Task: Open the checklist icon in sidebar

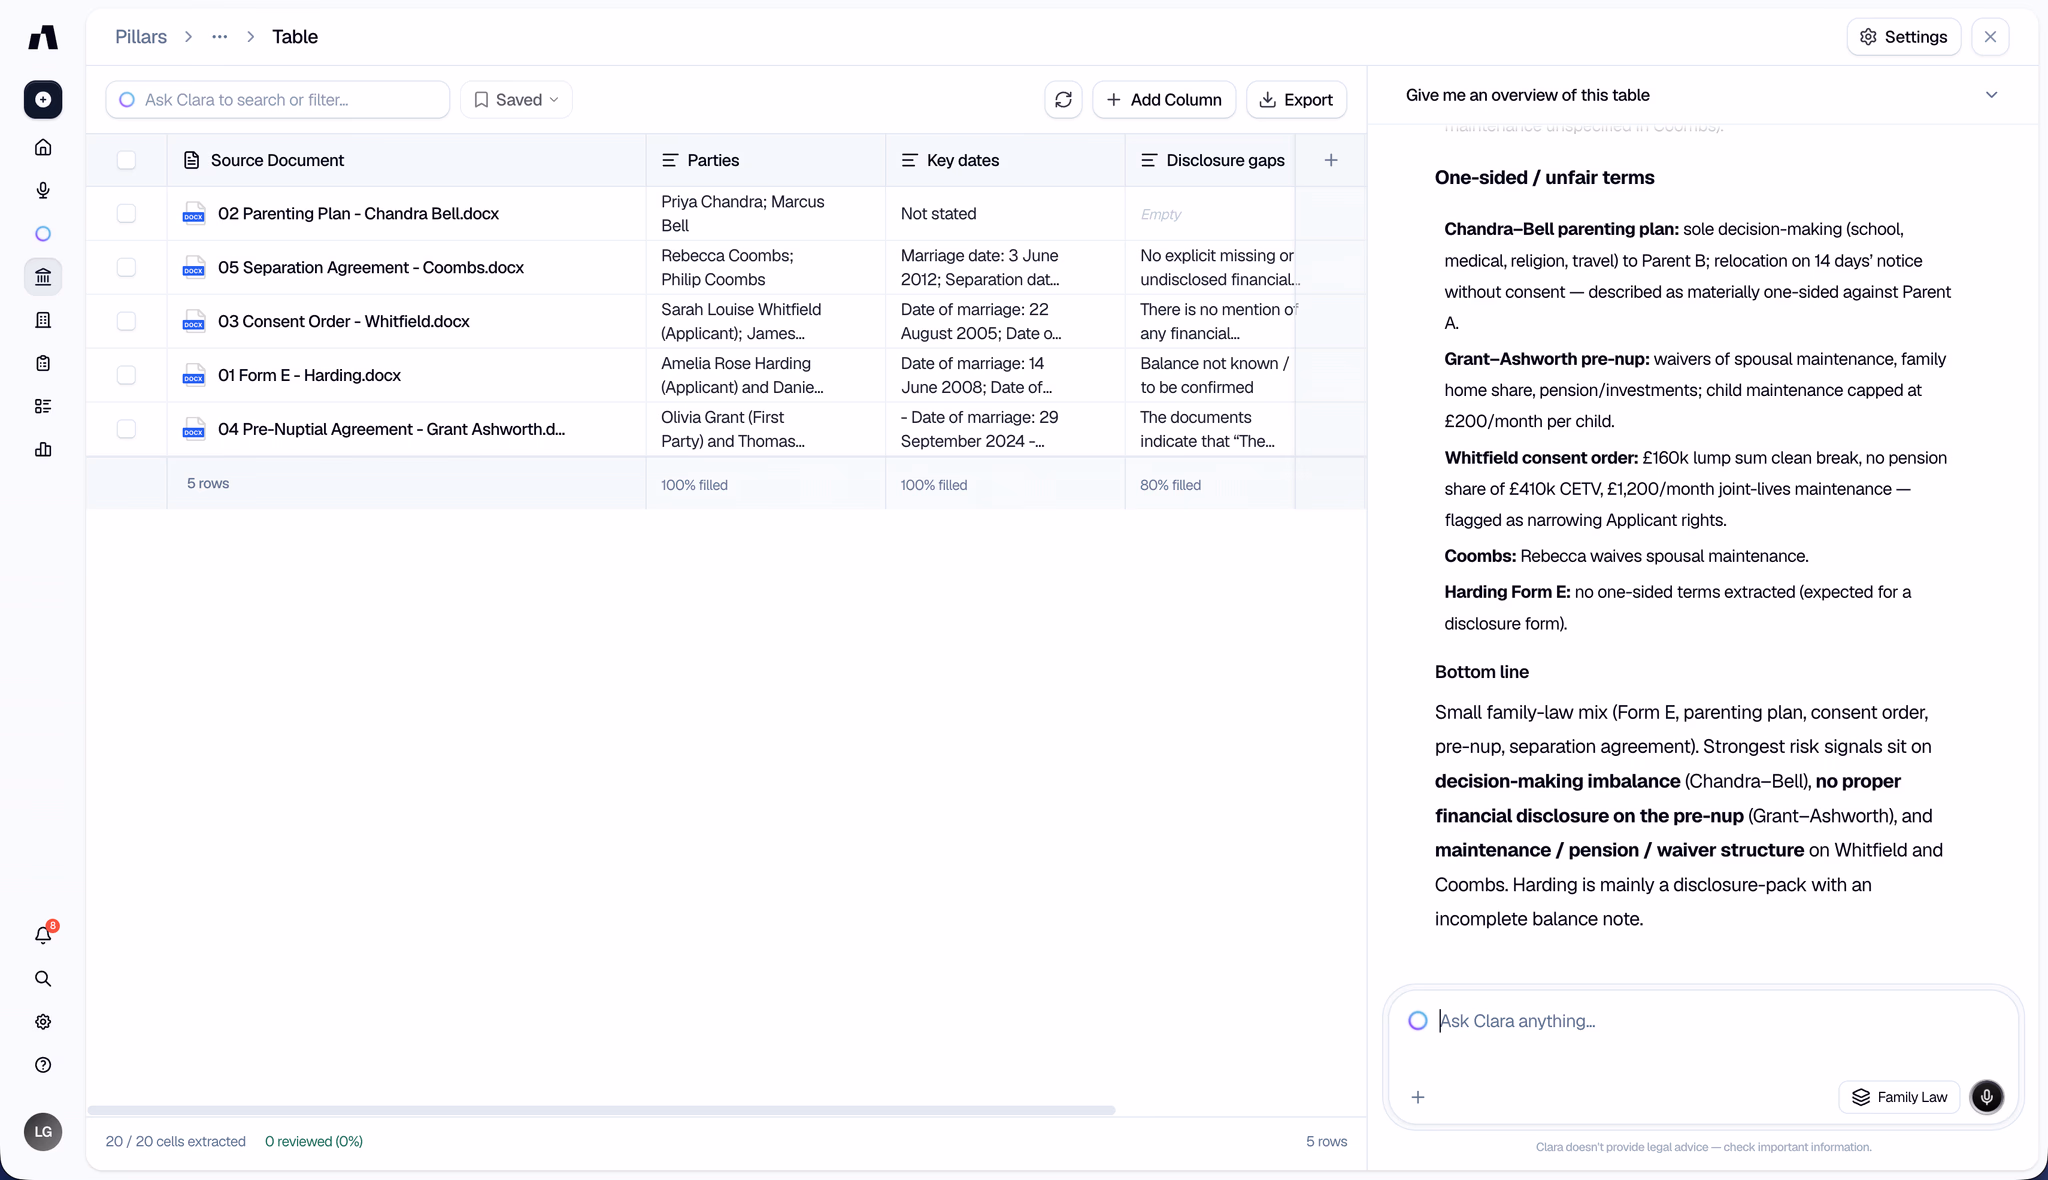Action: 43,406
